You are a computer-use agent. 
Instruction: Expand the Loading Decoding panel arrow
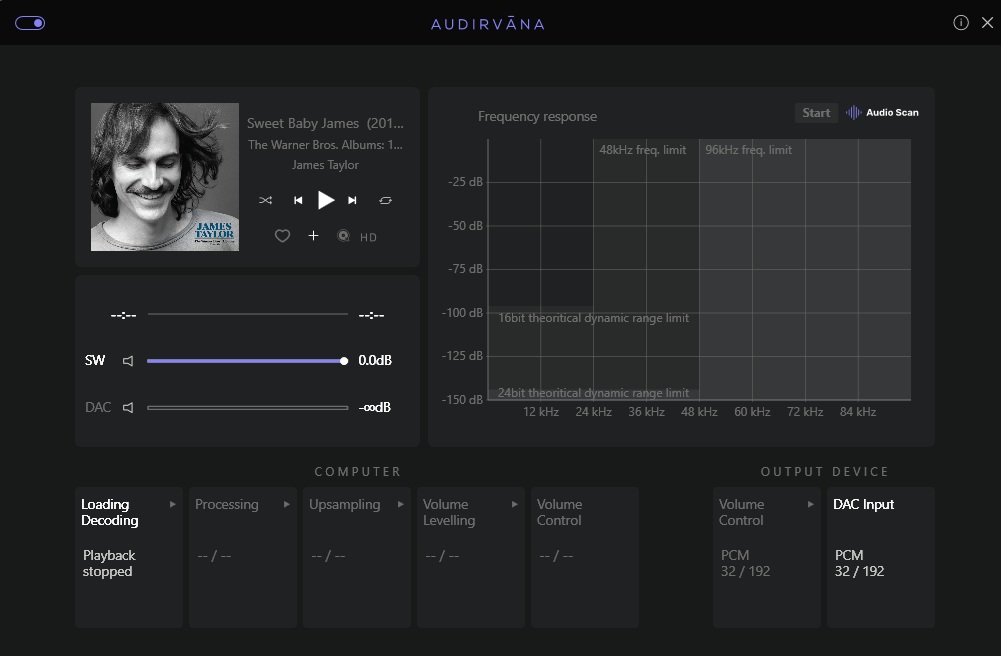[173, 505]
